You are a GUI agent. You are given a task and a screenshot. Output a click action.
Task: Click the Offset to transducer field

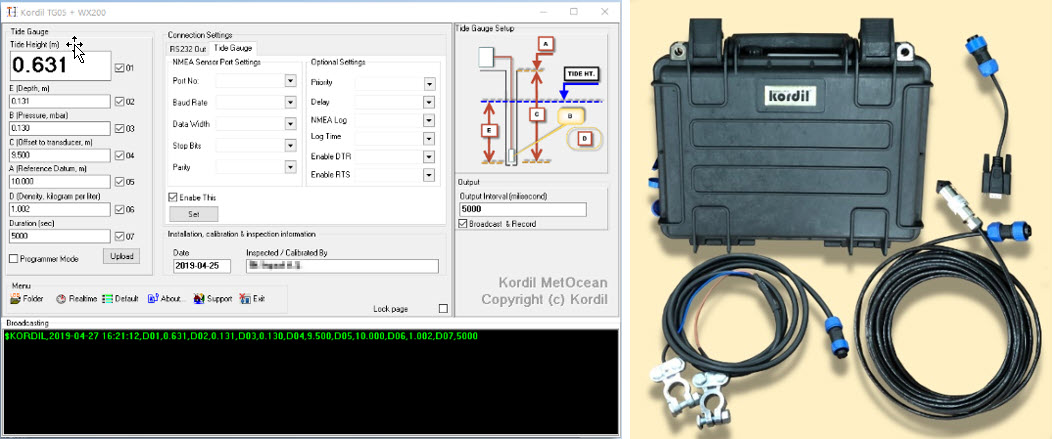[x=59, y=155]
